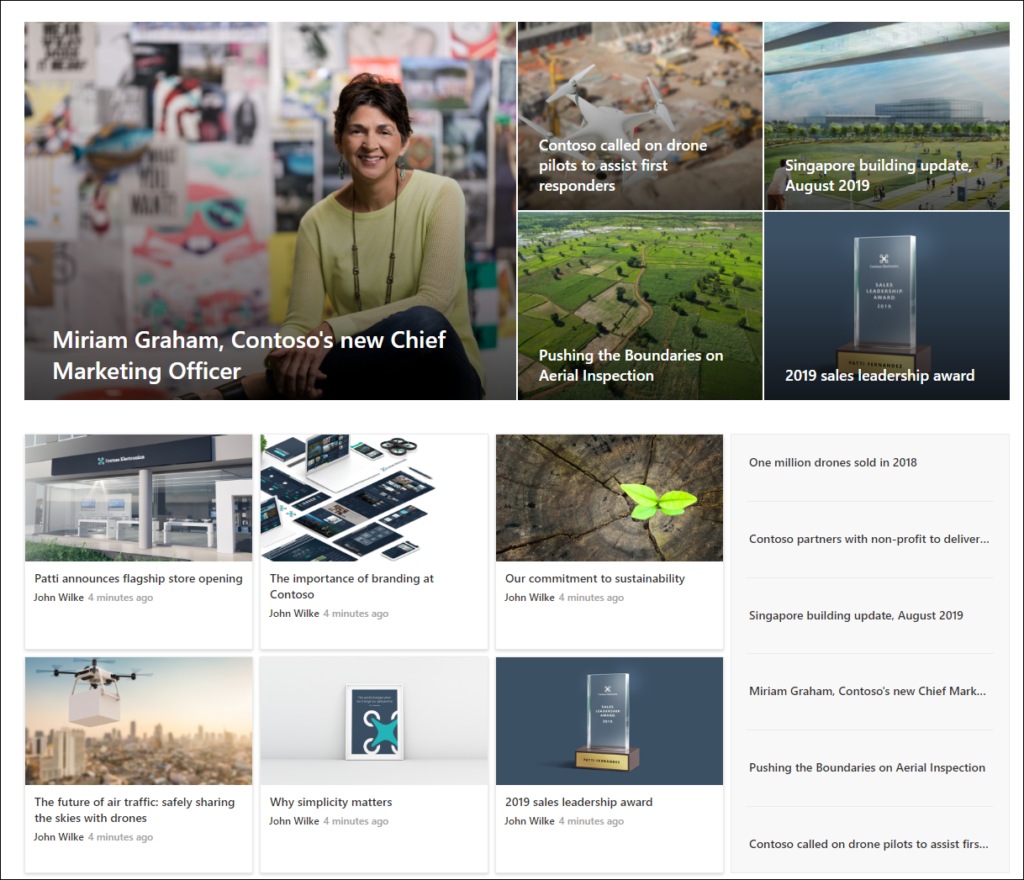Image resolution: width=1024 pixels, height=880 pixels.
Task: Click John Wilke author under Why simplicity matters
Action: pyautogui.click(x=294, y=821)
